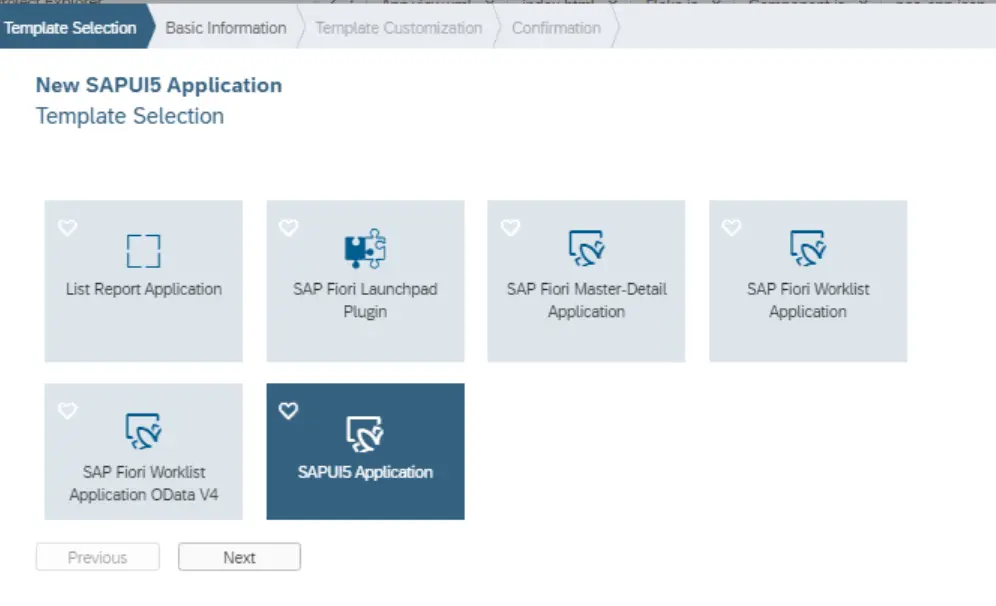This screenshot has width=996, height=606.
Task: Go to the Template Selection wizard step
Action: click(70, 28)
